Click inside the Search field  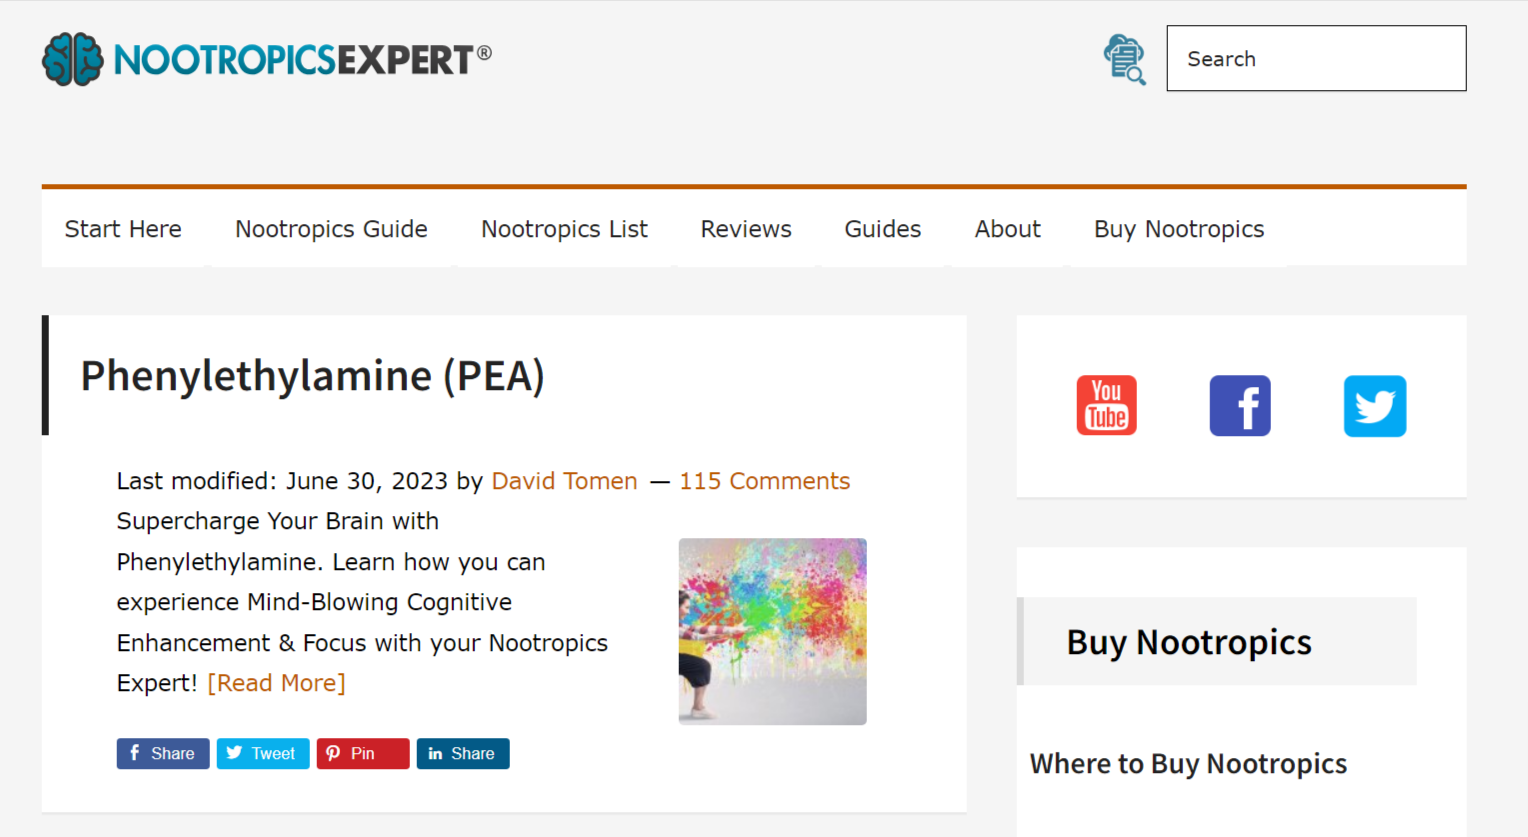[1316, 59]
